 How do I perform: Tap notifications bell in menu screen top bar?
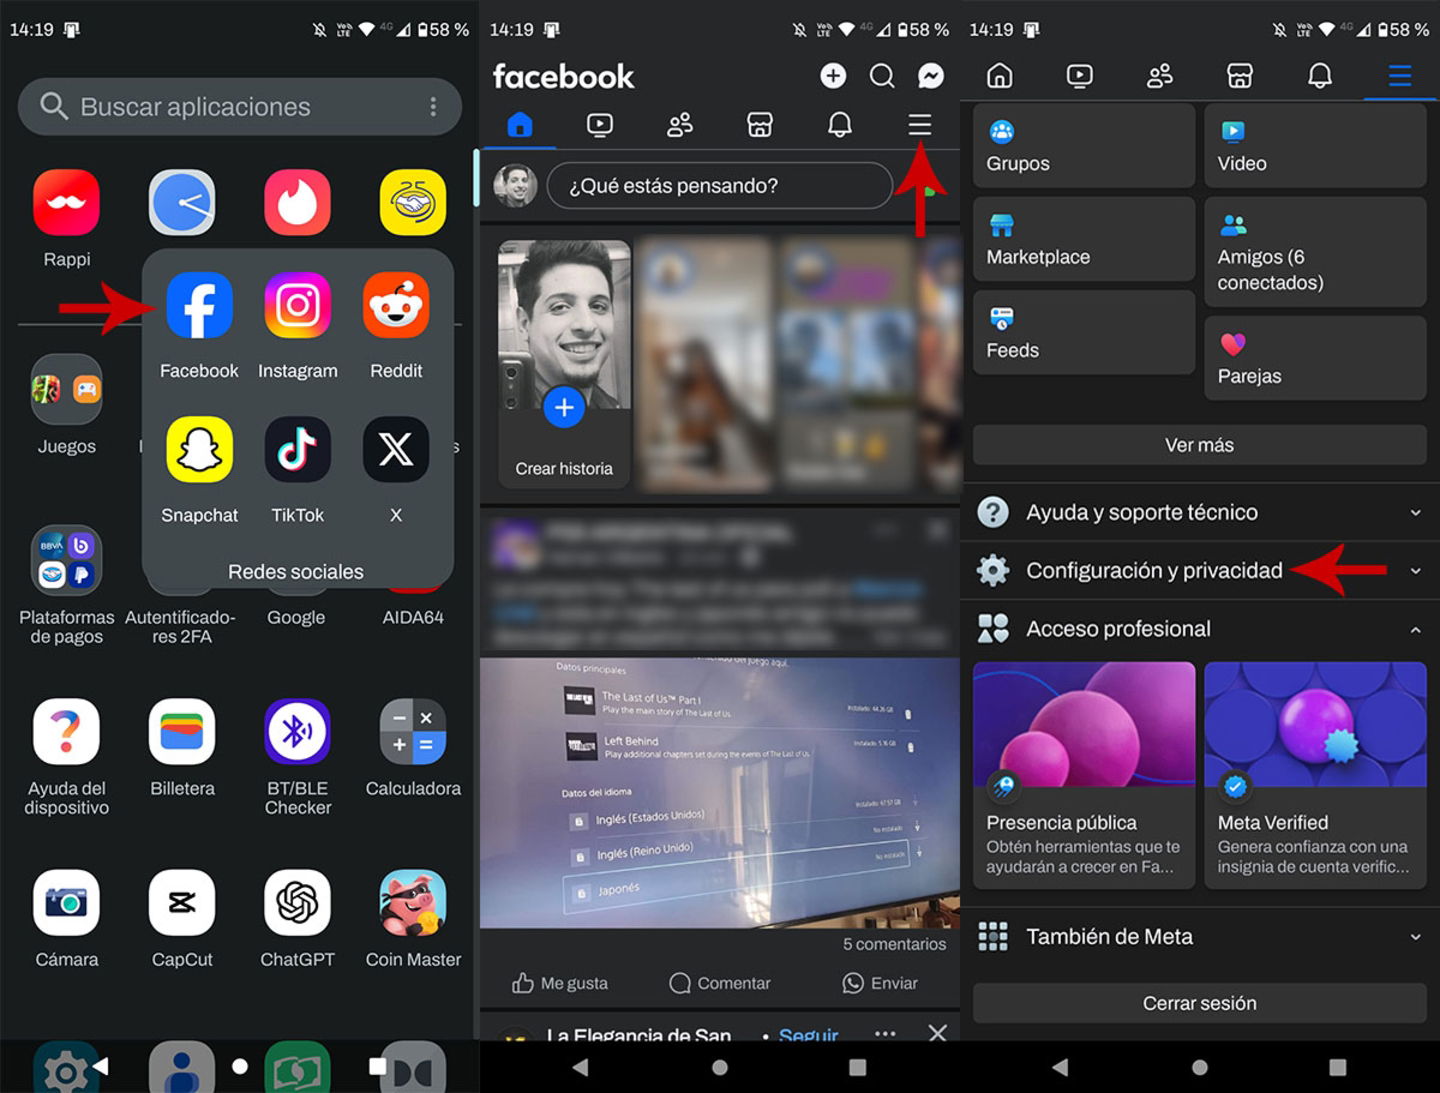click(x=1320, y=76)
